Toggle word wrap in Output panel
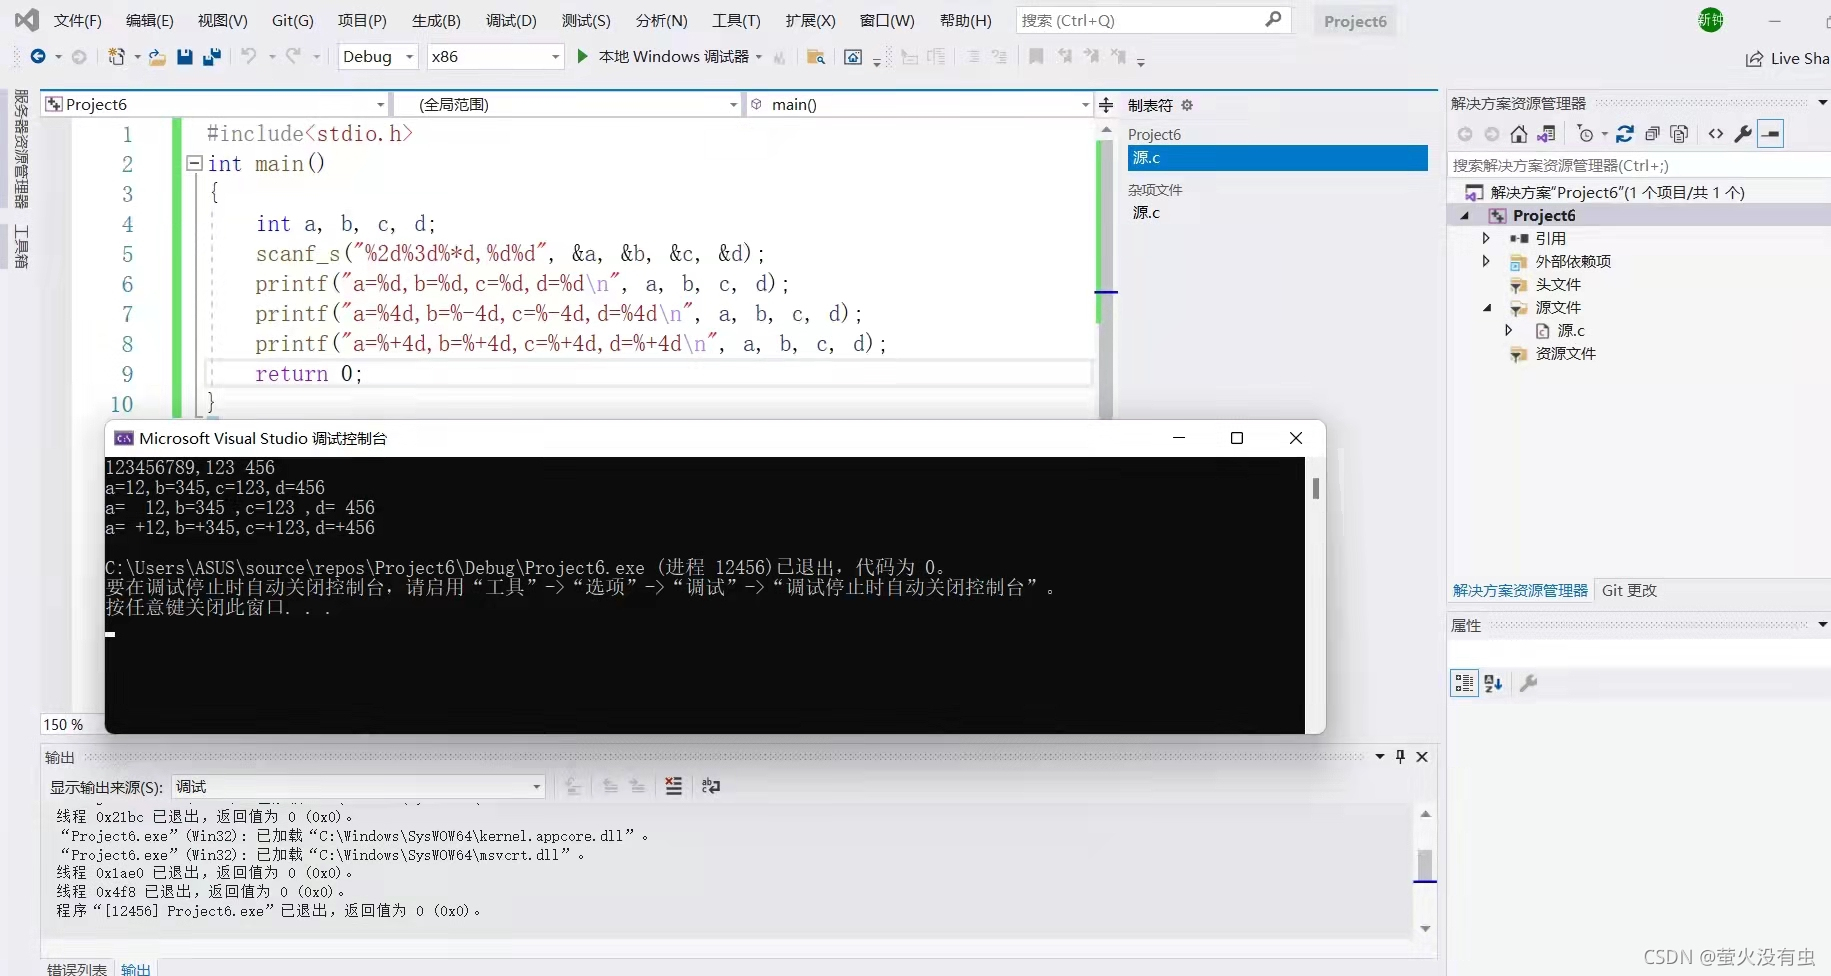Image resolution: width=1831 pixels, height=976 pixels. [x=711, y=787]
